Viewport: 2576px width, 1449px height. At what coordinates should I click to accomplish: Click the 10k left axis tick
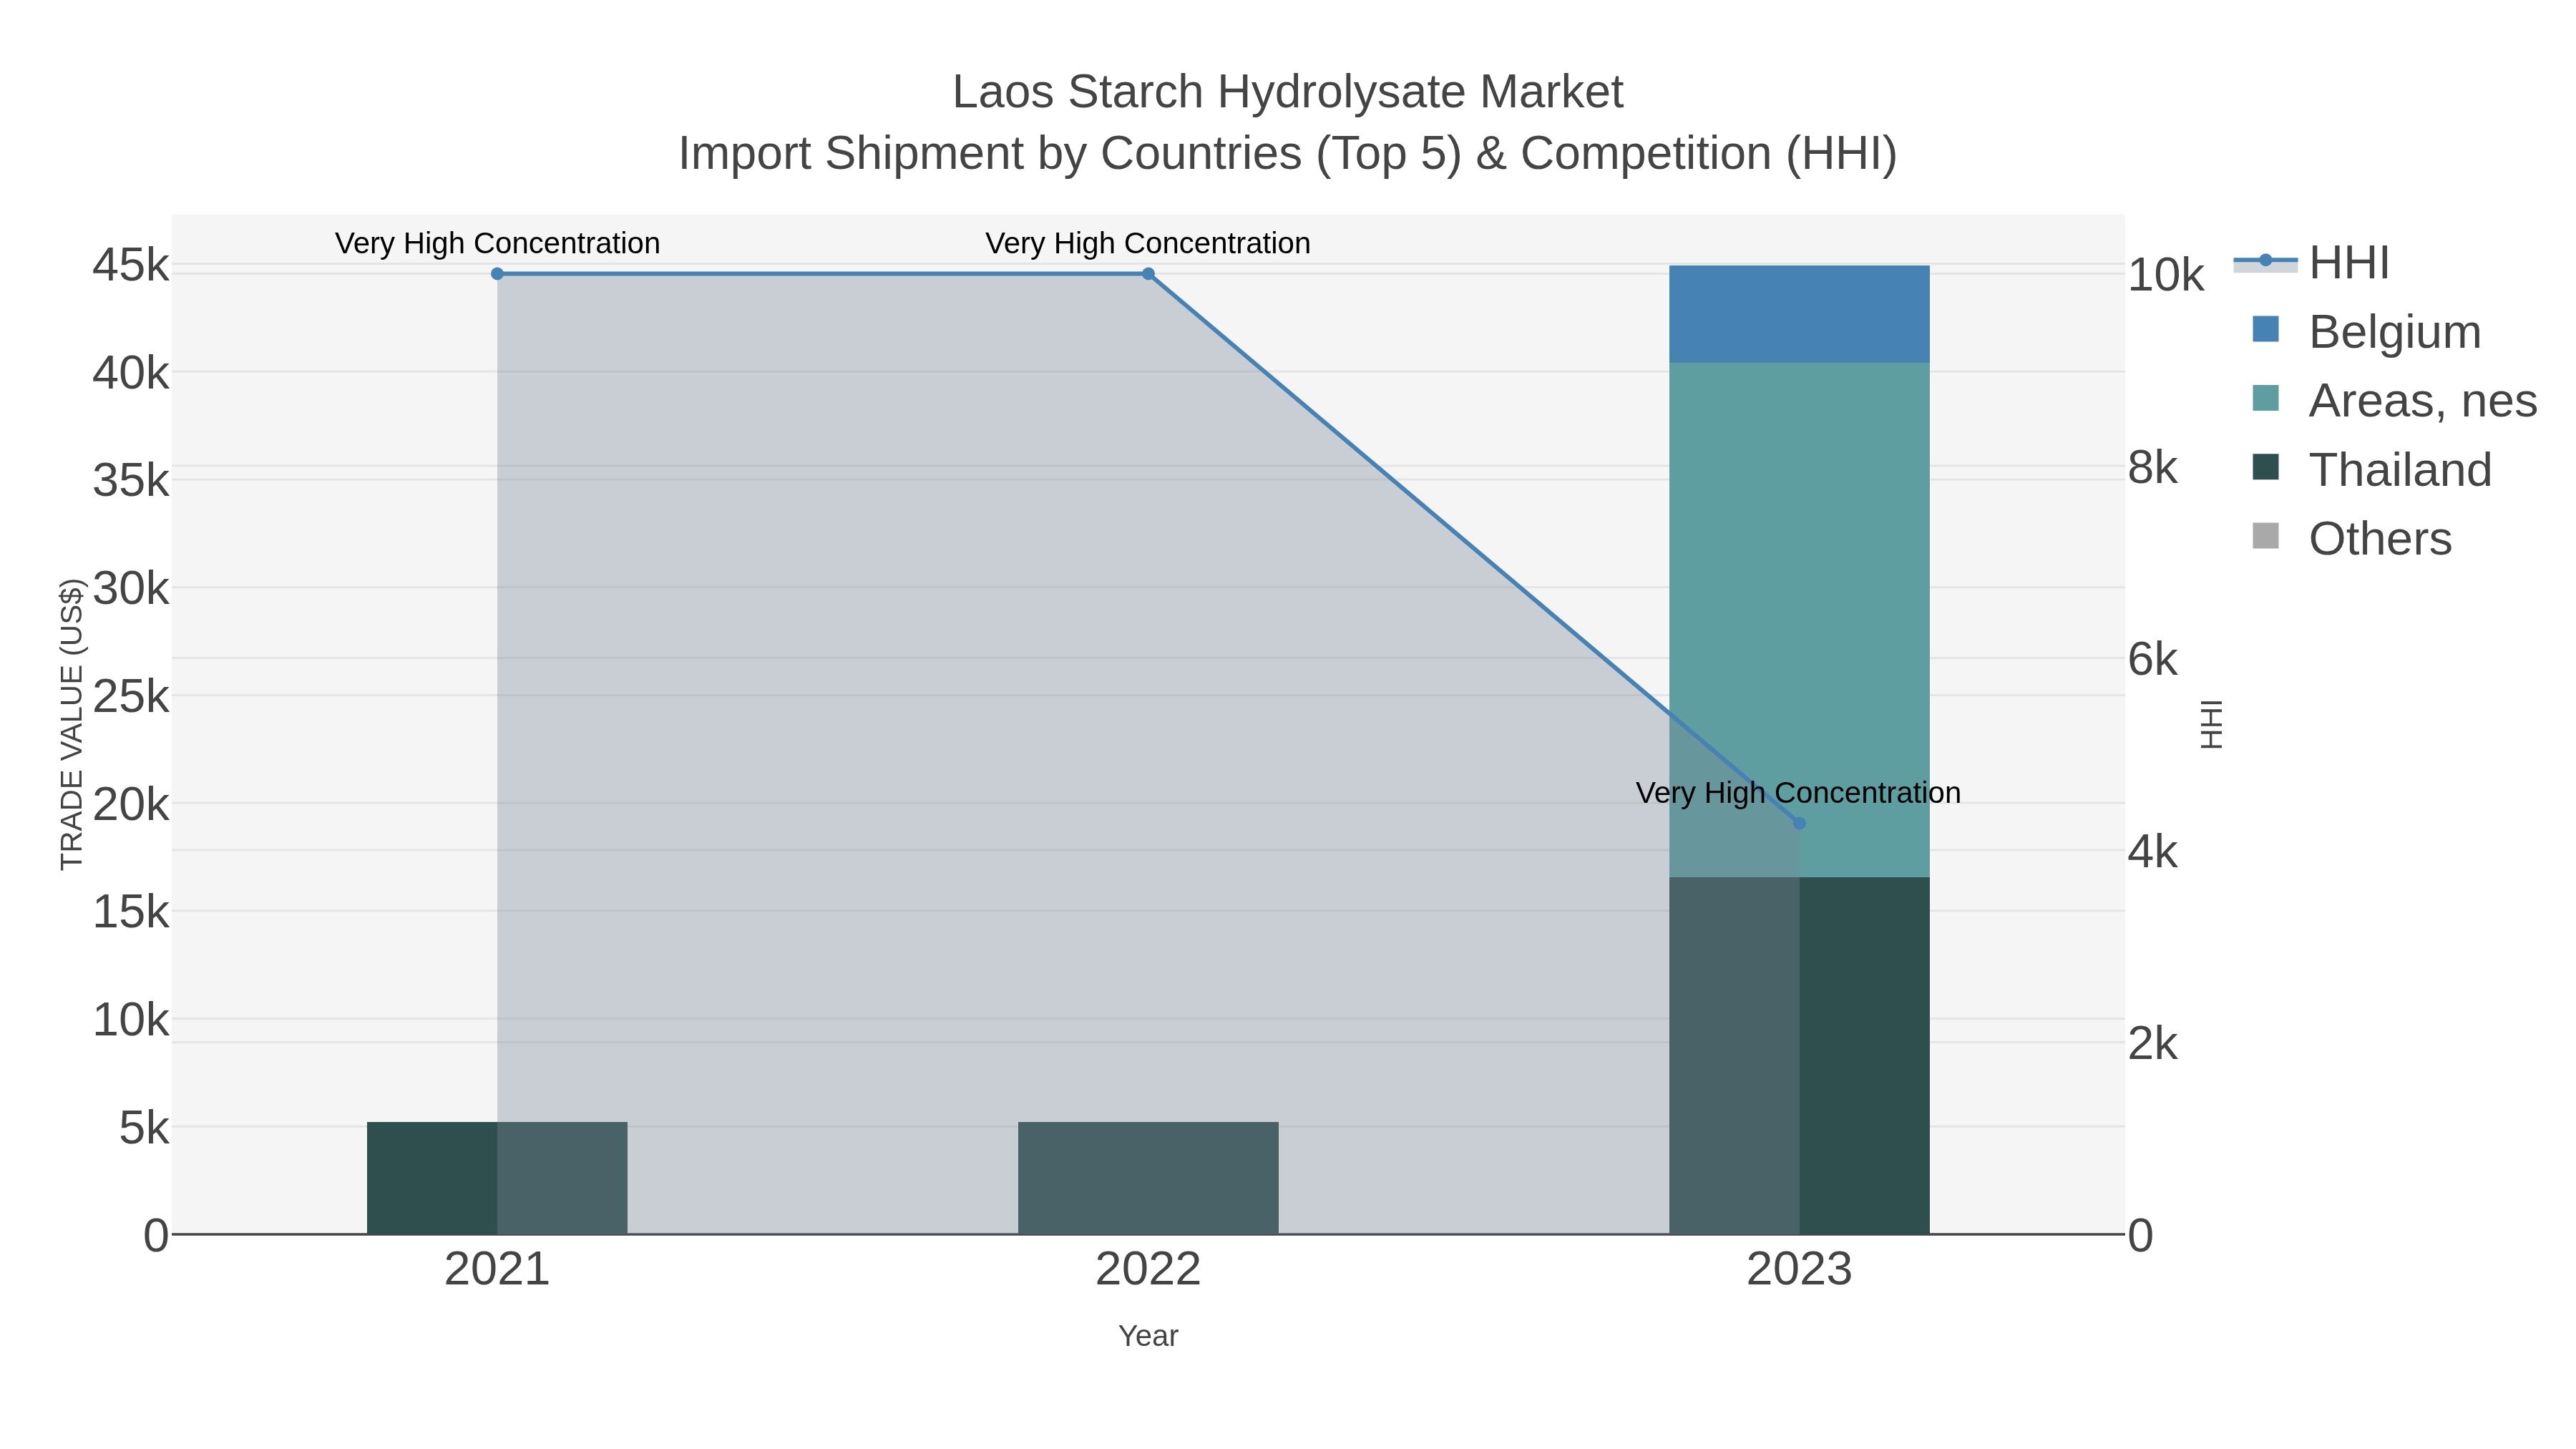(x=131, y=1020)
